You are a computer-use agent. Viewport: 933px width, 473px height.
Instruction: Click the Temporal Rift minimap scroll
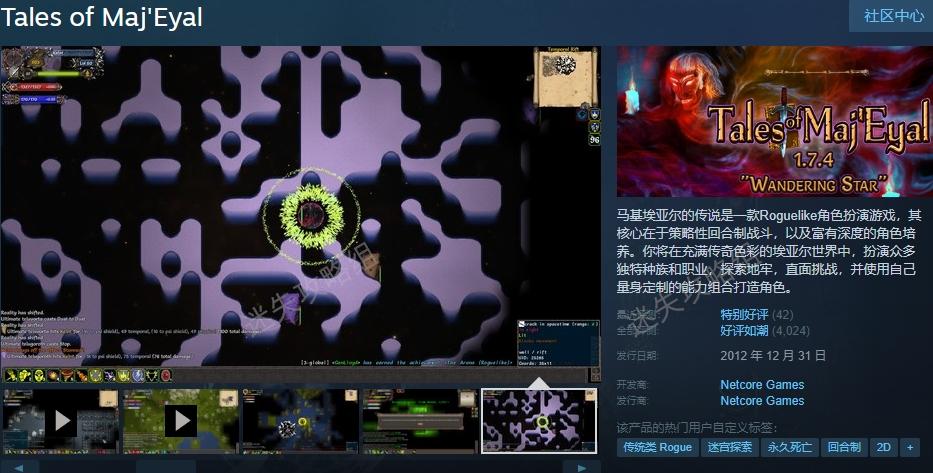tap(565, 78)
